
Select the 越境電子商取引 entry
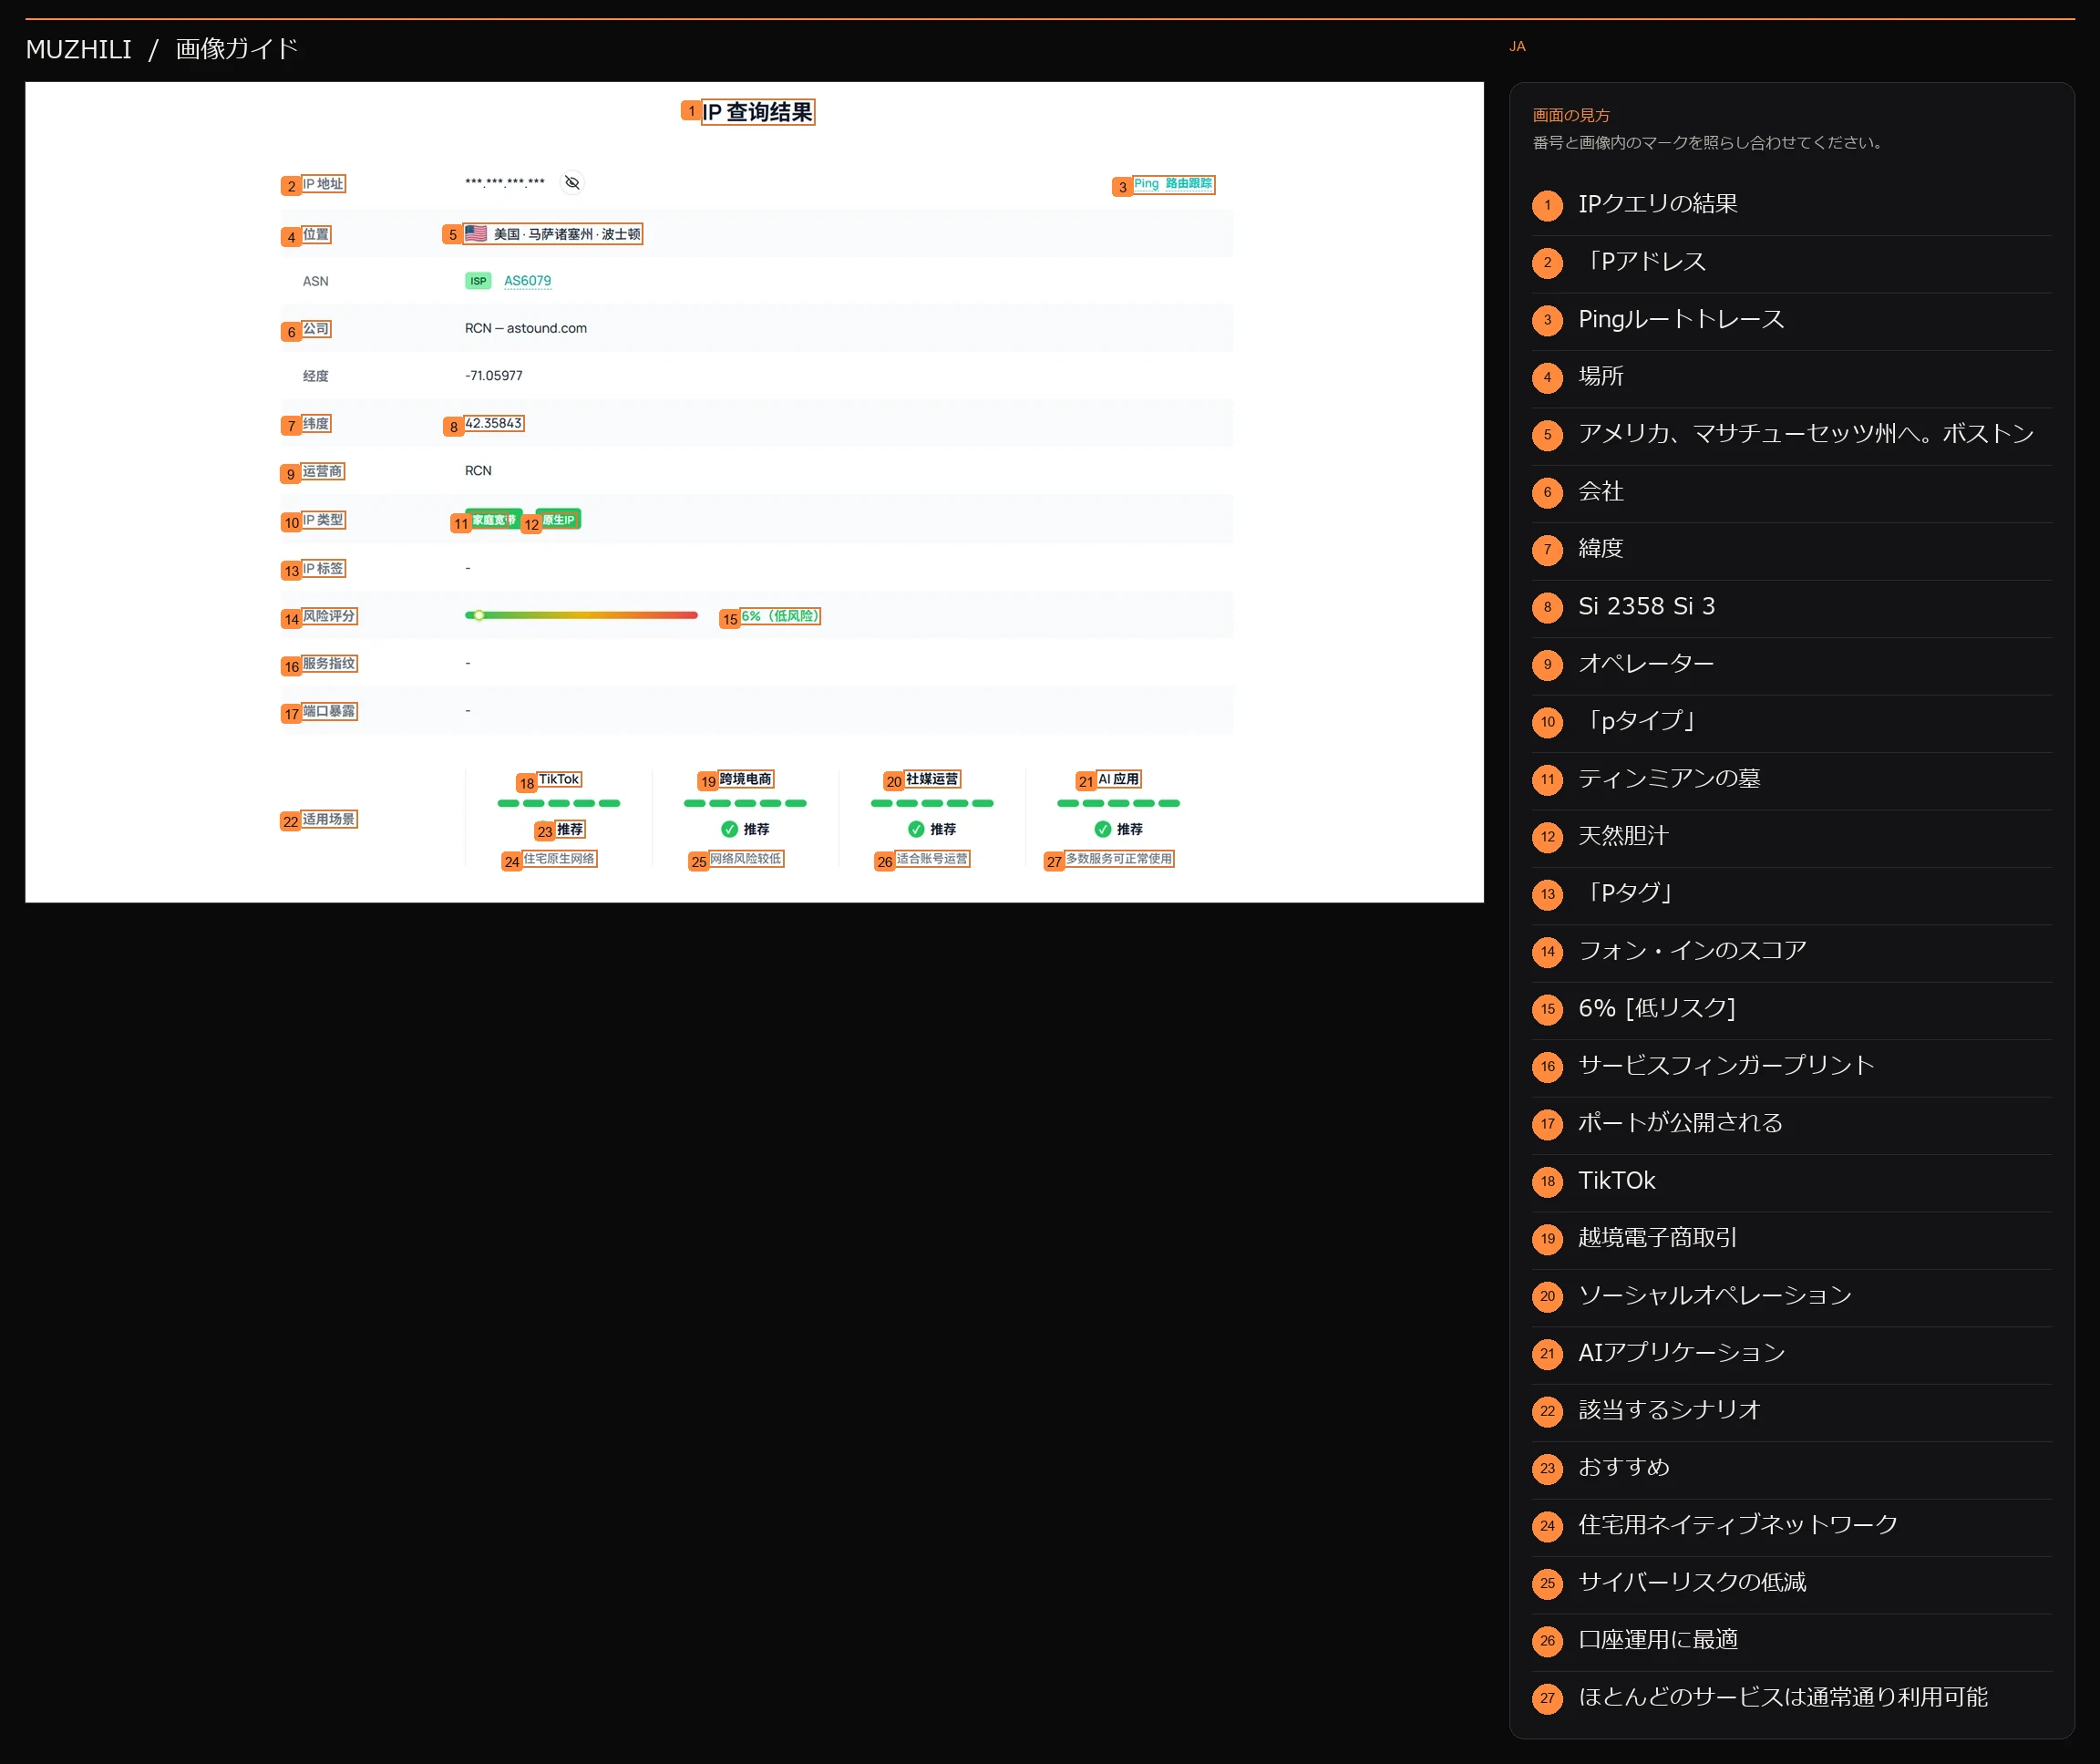[x=1791, y=1238]
